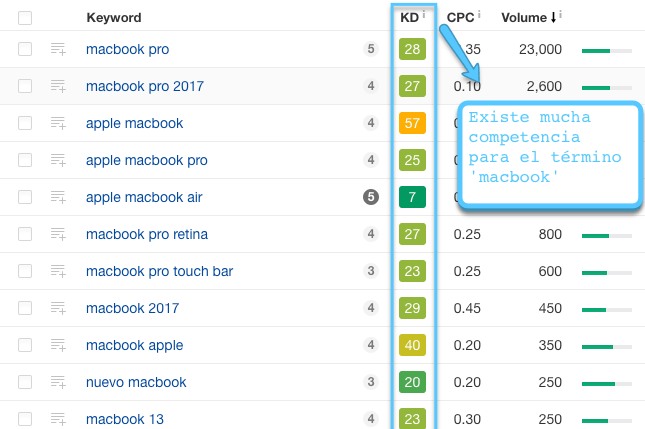Click the volume trend bar for macbook 13
645x429 pixels.
607,421
